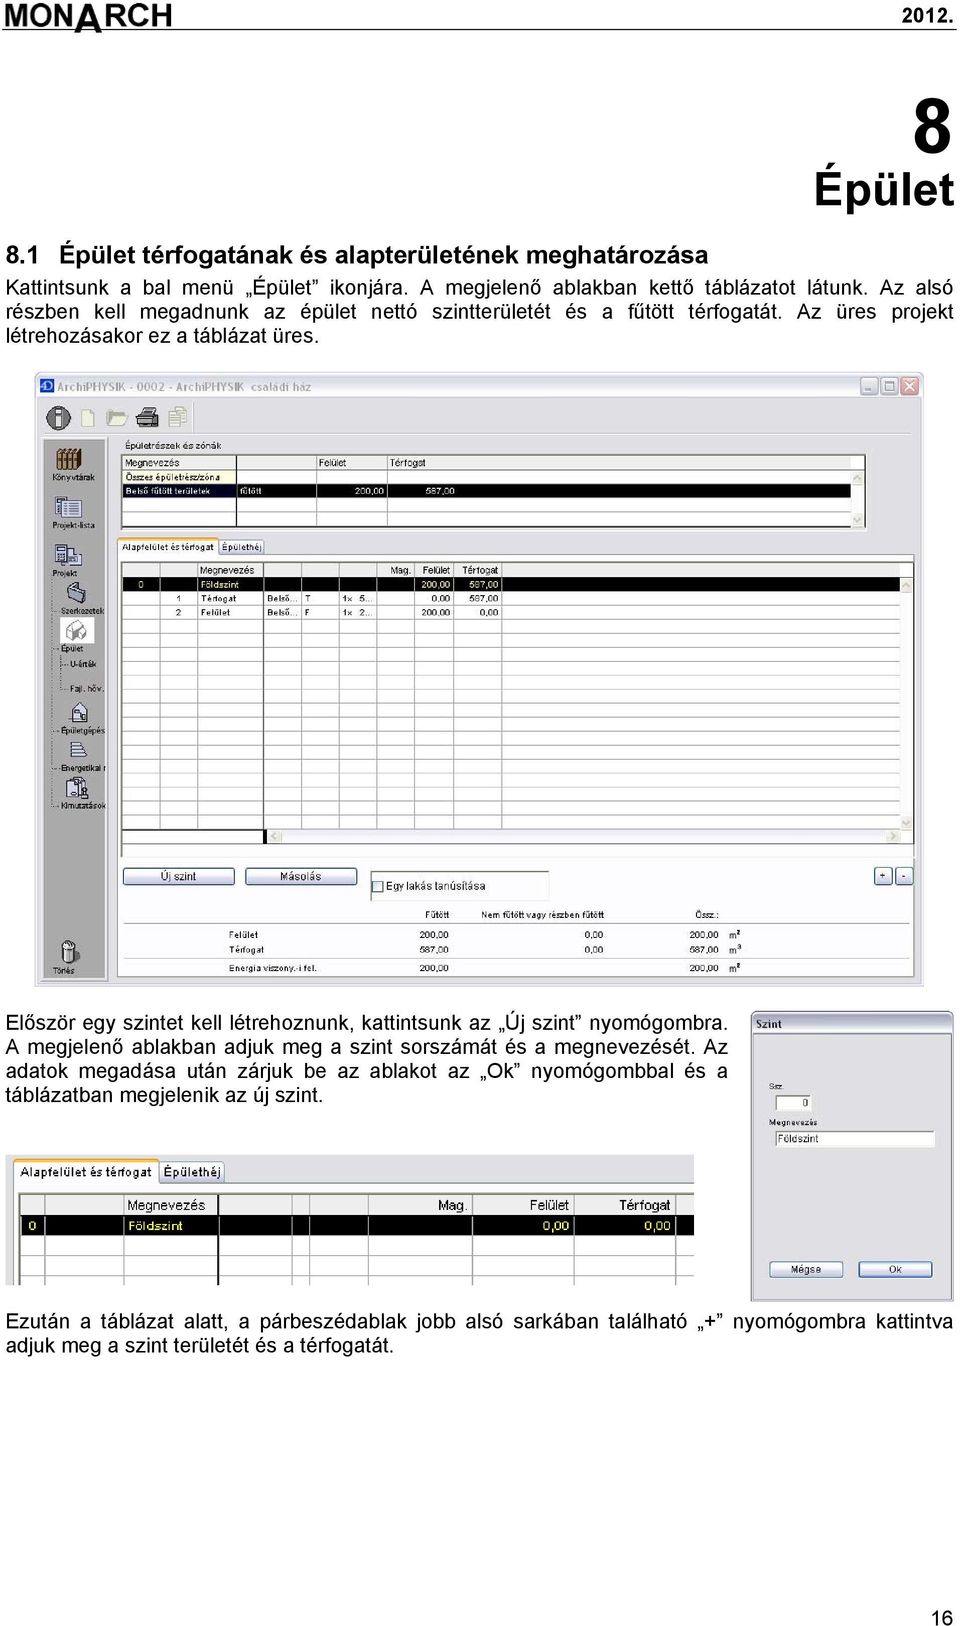Screen dimensions: 960x1626
Task: Click the copy pages toolbar icon
Action: [x=178, y=416]
